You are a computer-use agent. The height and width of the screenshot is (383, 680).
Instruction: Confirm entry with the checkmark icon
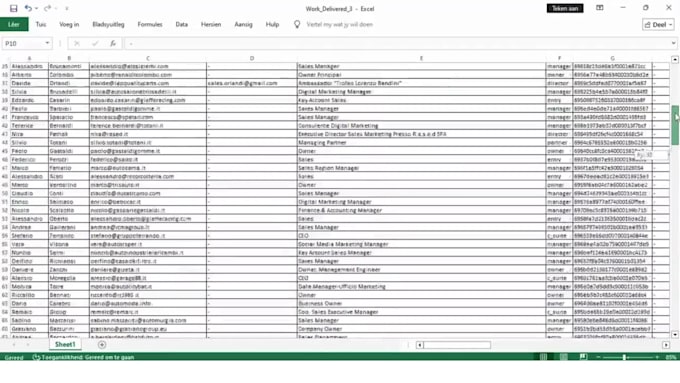tap(95, 43)
